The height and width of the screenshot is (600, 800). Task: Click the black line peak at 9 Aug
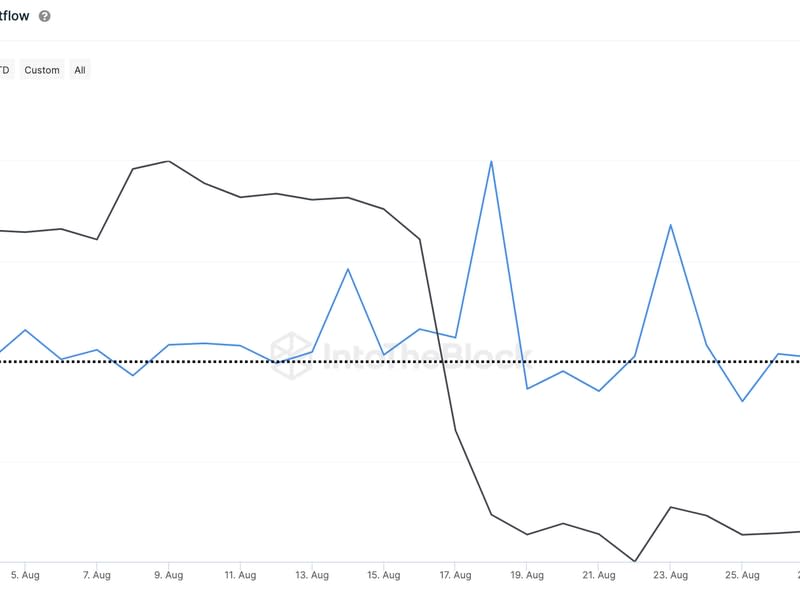click(x=168, y=161)
